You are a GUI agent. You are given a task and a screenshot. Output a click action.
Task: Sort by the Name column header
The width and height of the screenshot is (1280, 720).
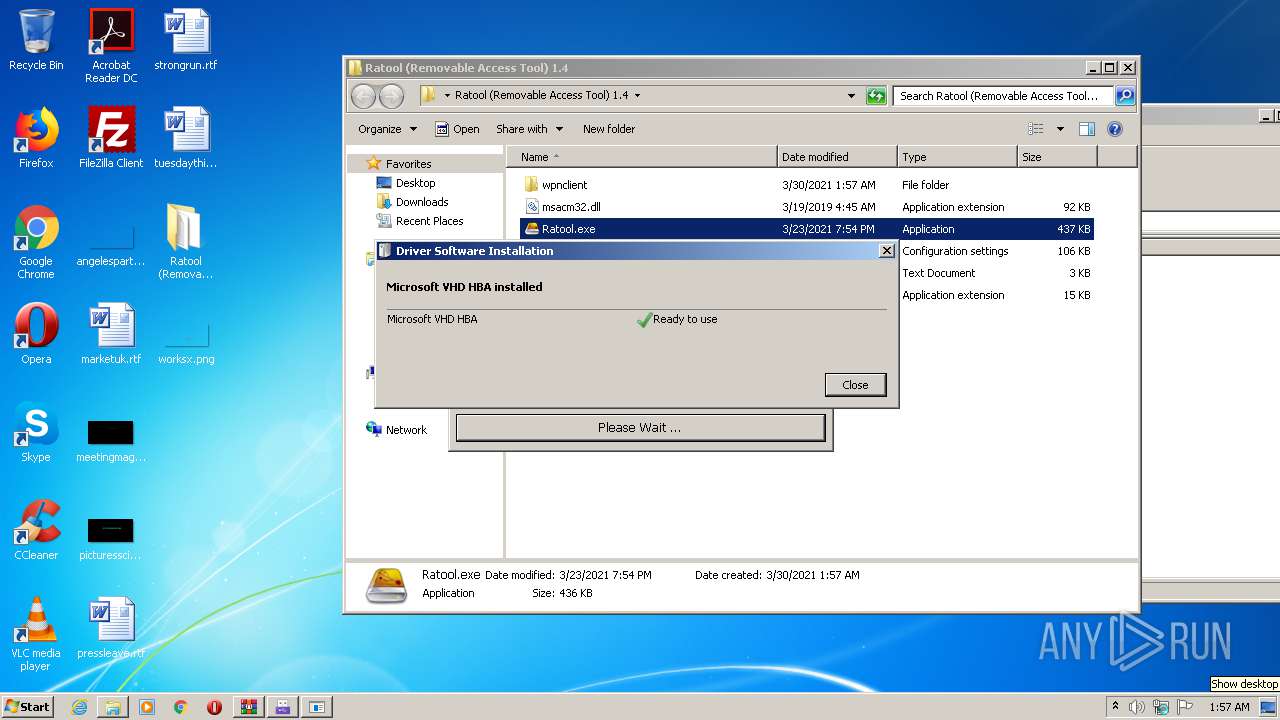[x=642, y=157]
